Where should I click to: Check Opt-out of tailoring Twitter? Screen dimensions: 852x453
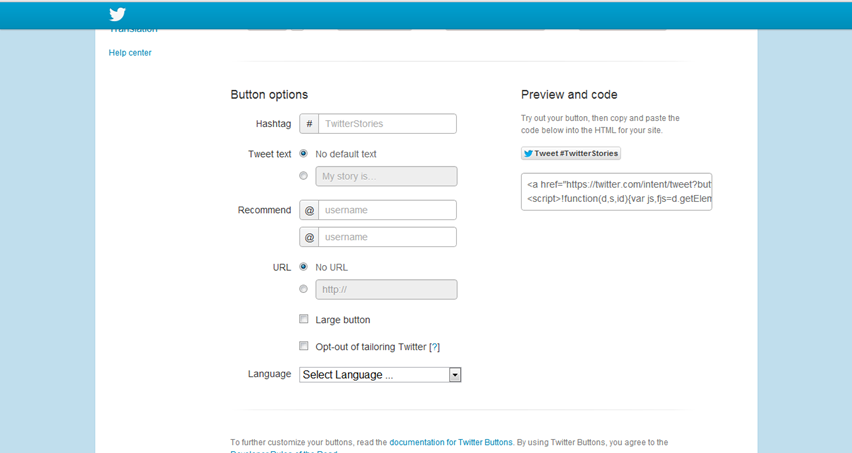(x=304, y=346)
